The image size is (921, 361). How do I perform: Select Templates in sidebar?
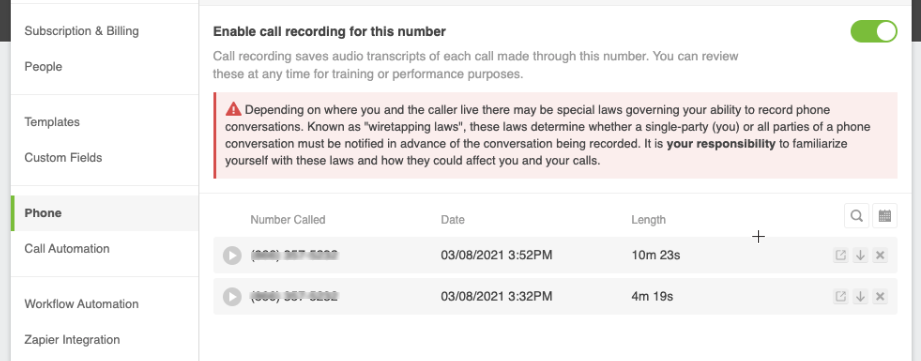coord(52,122)
